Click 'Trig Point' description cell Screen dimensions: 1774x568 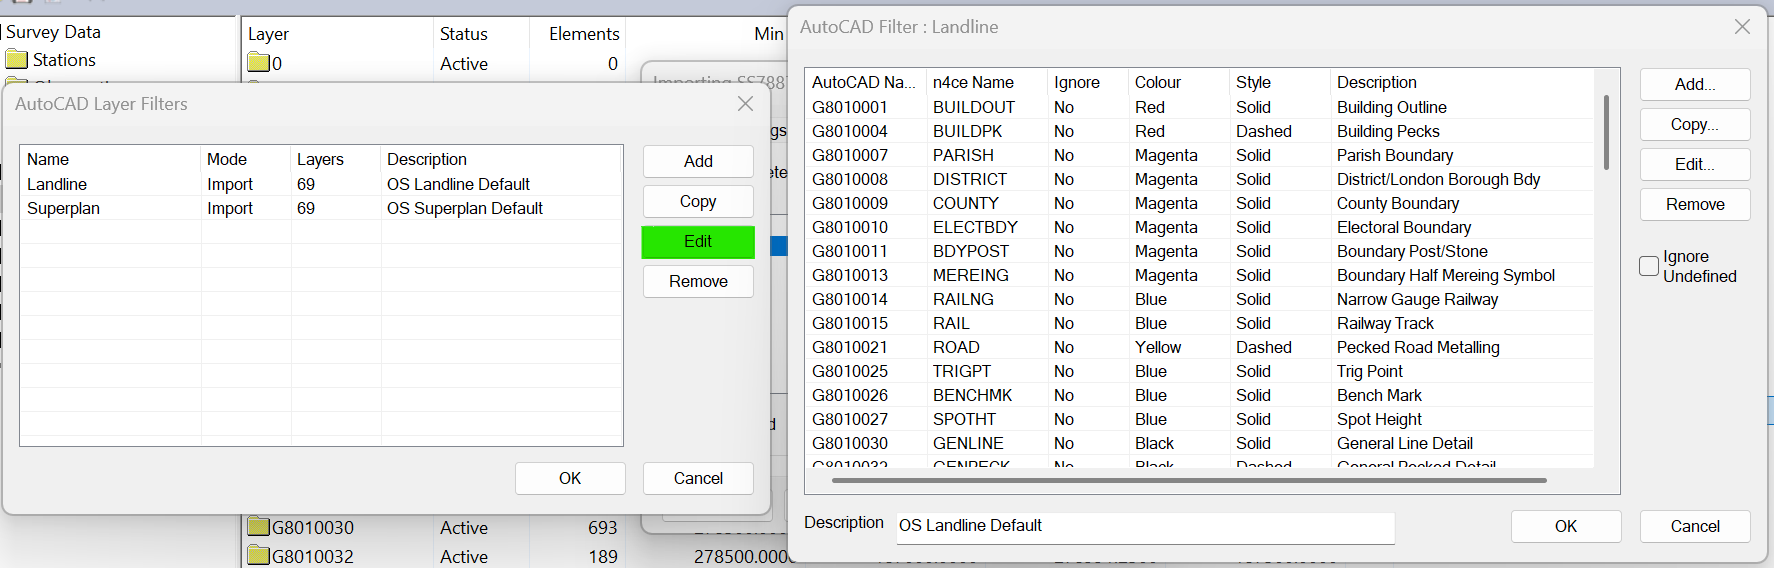[1370, 371]
